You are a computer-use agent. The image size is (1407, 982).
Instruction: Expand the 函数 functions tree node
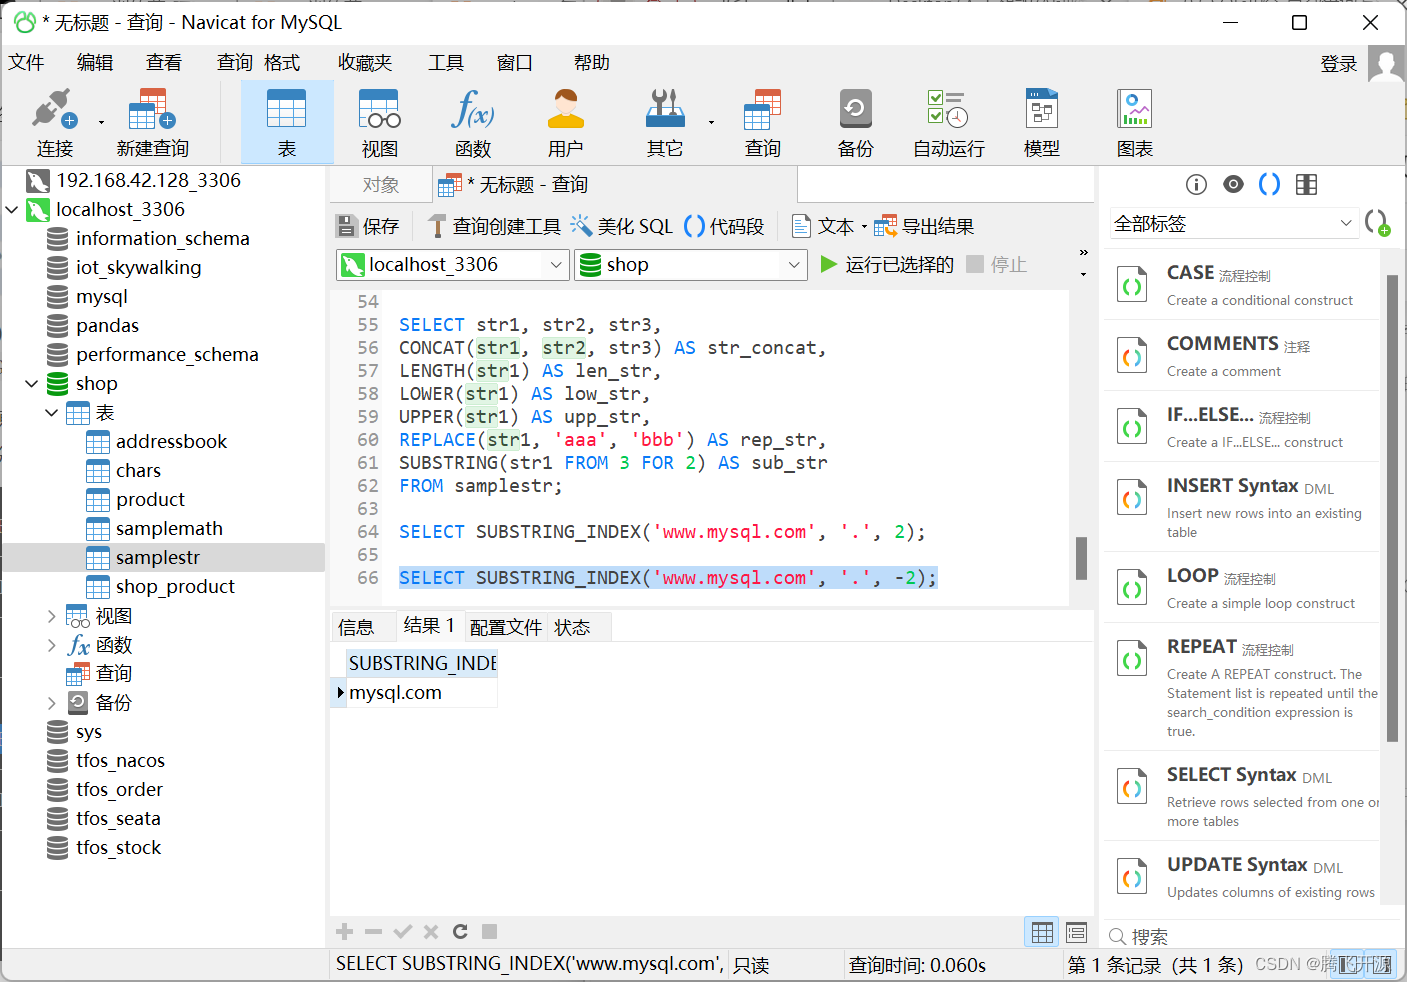pyautogui.click(x=52, y=645)
